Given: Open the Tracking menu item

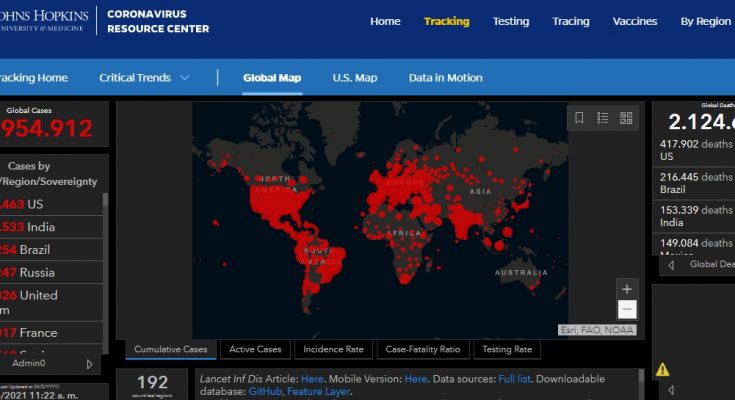Looking at the screenshot, I should [x=447, y=22].
